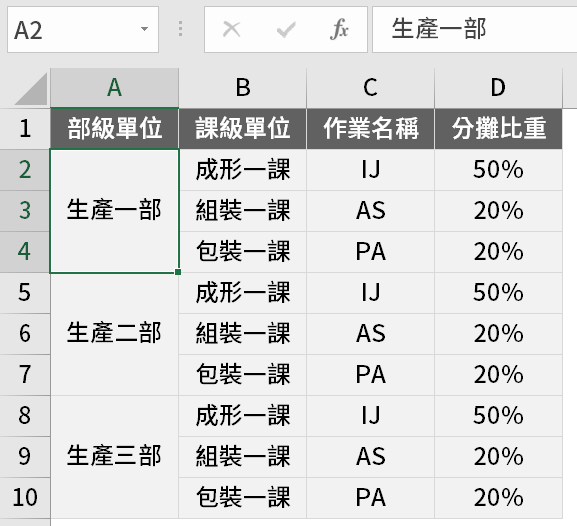Confirm entry with the checkmark icon

[286, 29]
